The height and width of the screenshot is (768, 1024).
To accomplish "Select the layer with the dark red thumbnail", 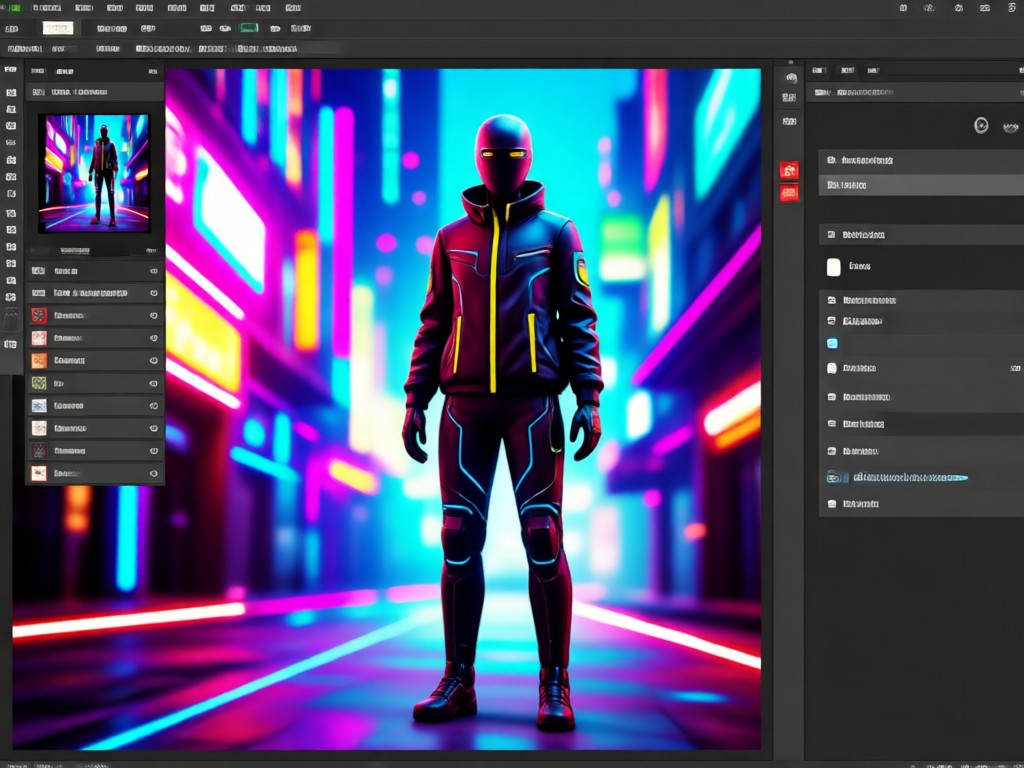I will (95, 315).
